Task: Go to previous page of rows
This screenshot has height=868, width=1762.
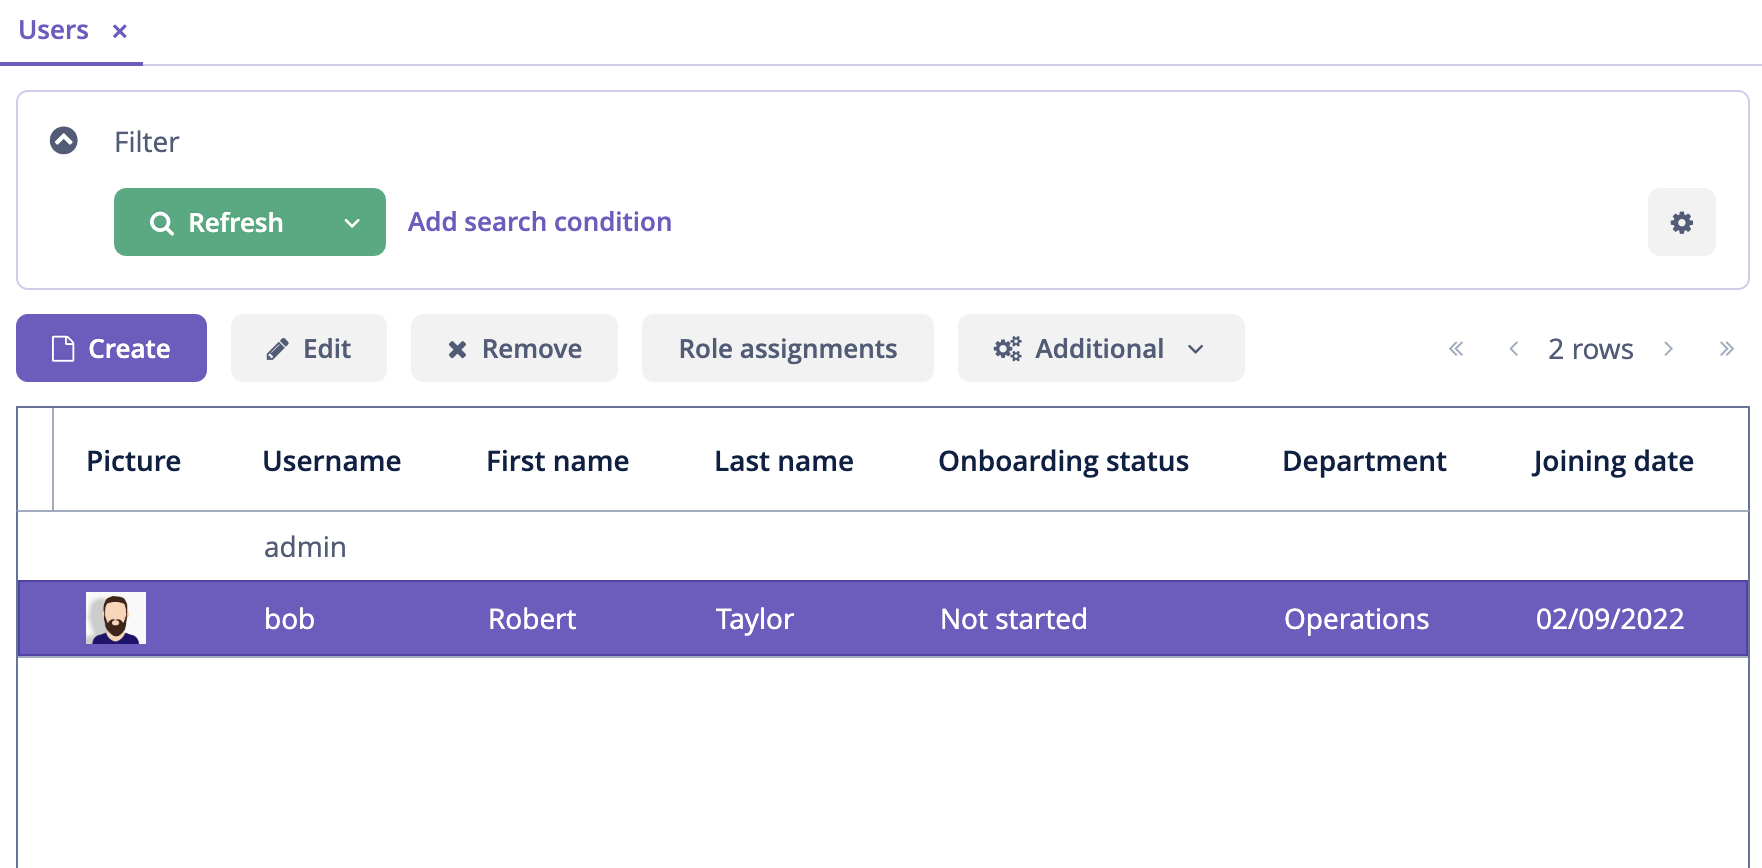Action: tap(1514, 348)
